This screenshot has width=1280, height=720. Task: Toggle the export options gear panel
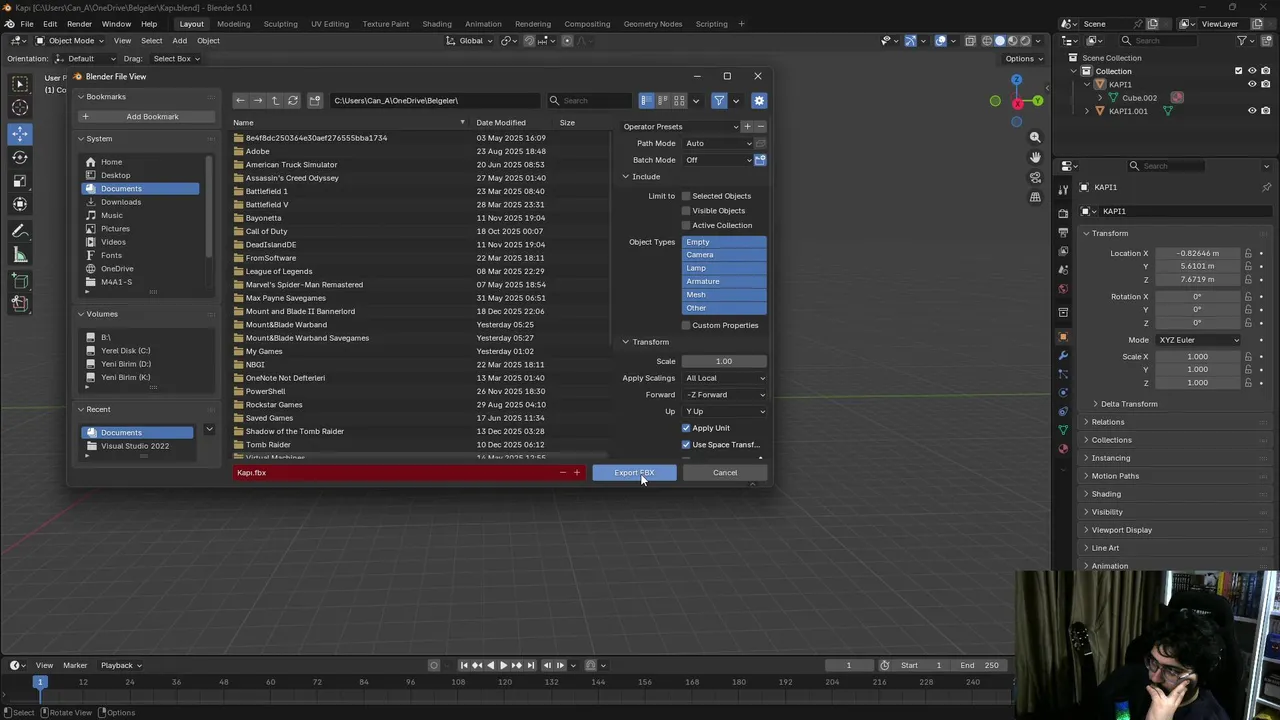point(759,100)
